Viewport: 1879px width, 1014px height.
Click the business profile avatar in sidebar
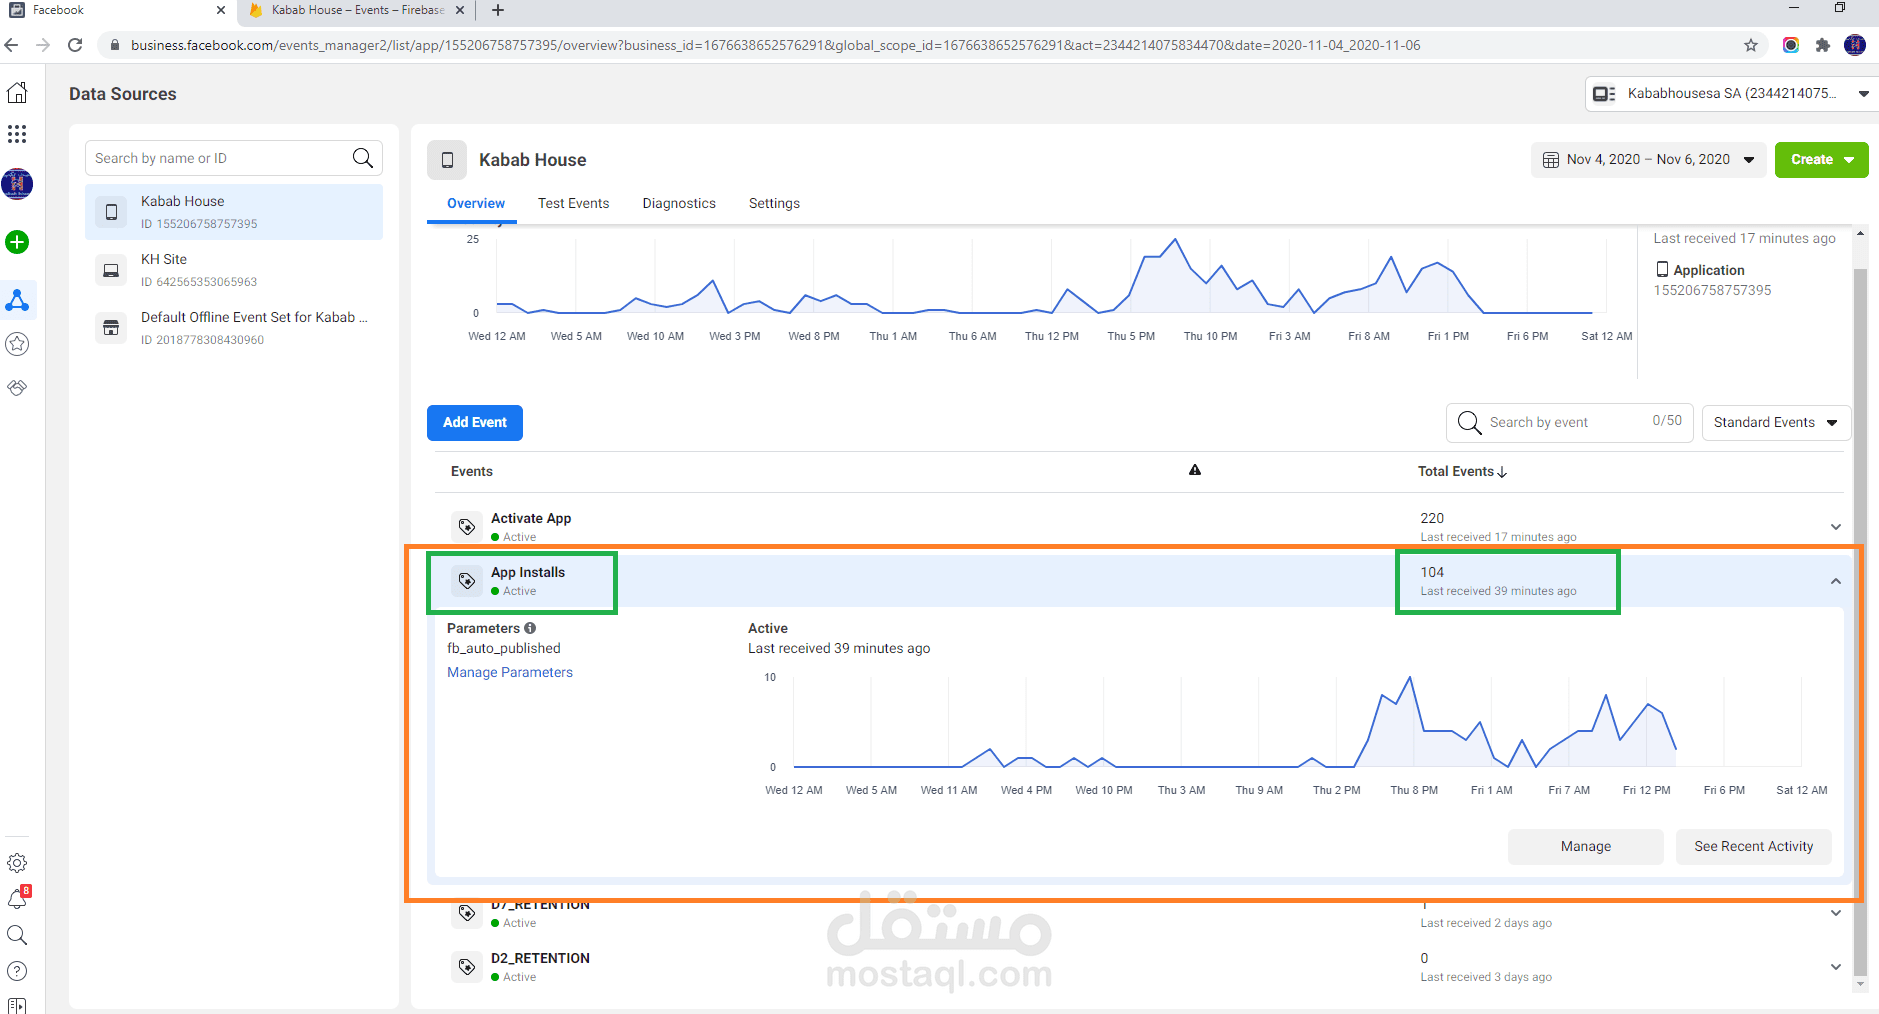17,184
